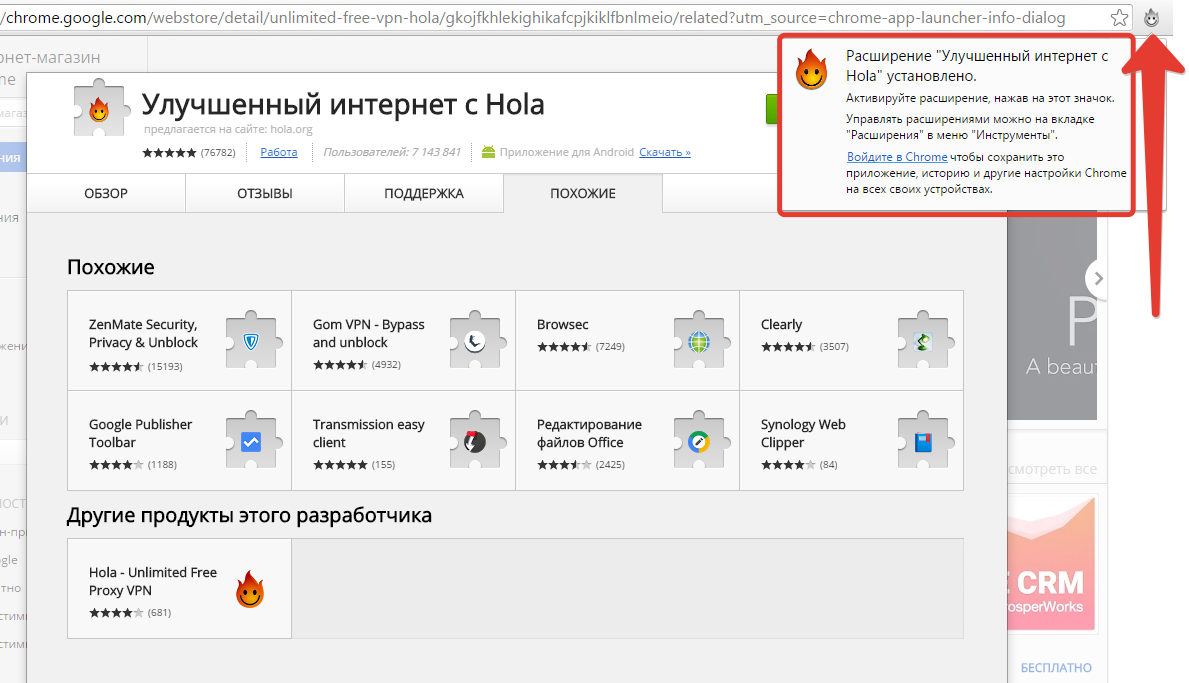The image size is (1189, 683).
Task: Open Hola - Unlimited Free Proxy VPN title
Action: [x=152, y=581]
